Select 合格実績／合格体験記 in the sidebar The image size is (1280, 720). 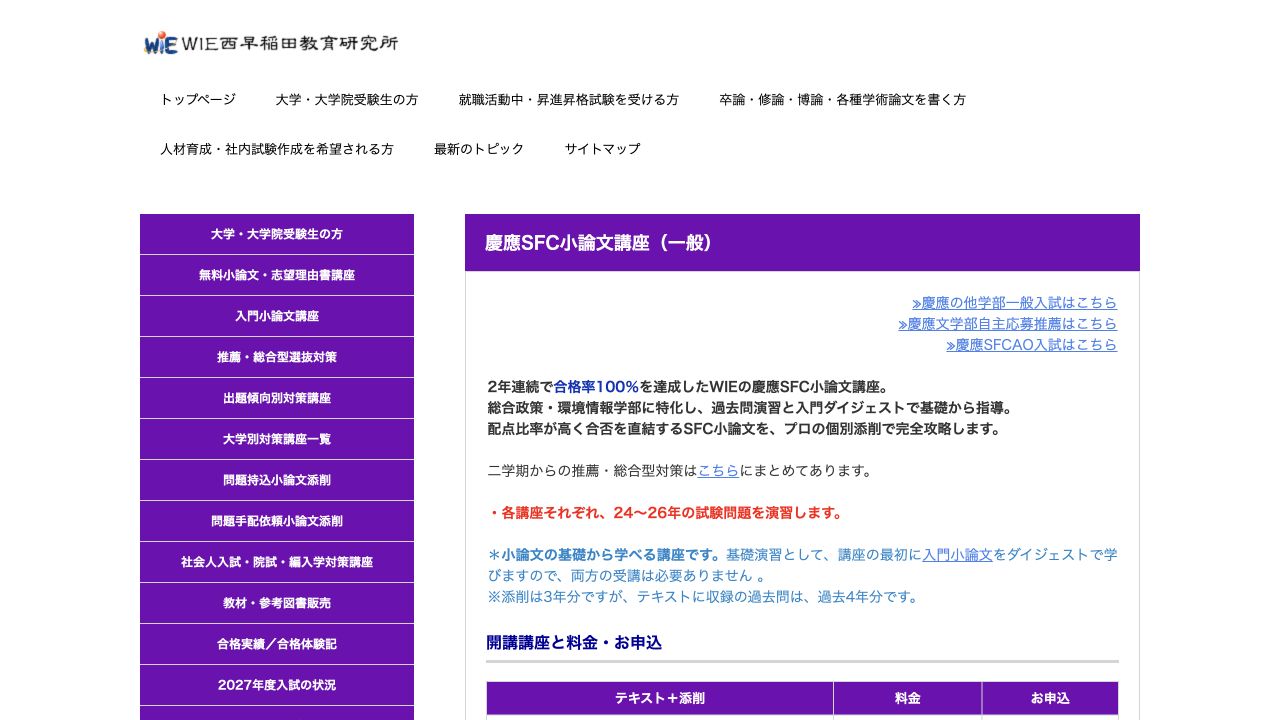click(277, 644)
